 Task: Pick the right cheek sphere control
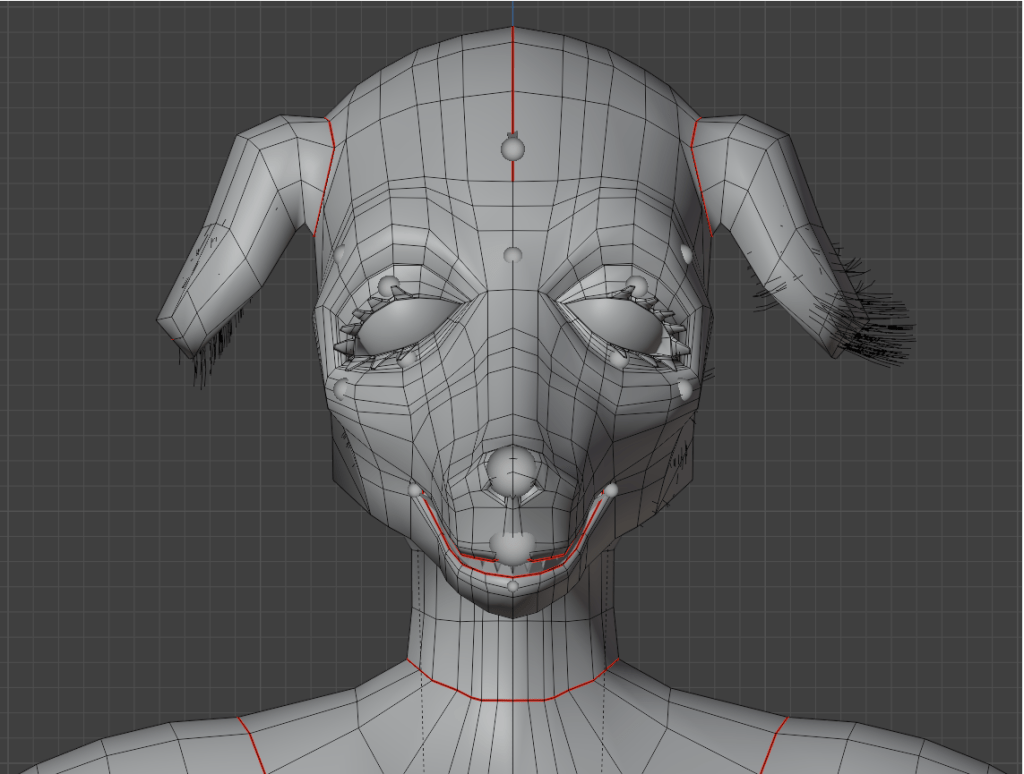click(684, 387)
